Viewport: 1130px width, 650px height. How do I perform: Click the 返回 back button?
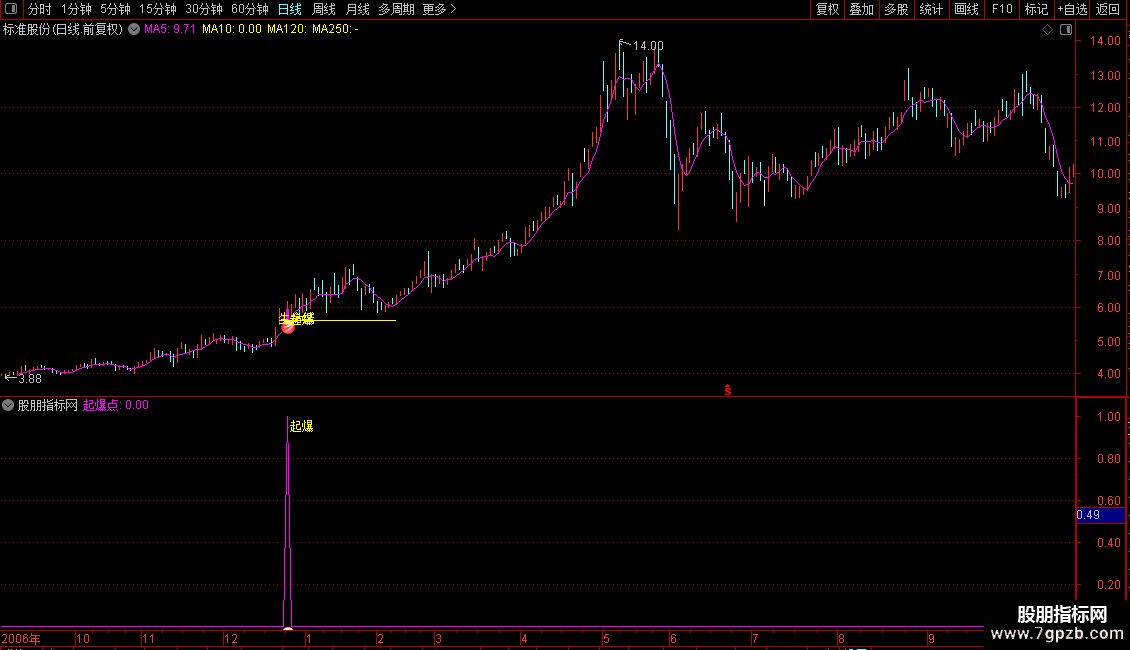click(1108, 9)
